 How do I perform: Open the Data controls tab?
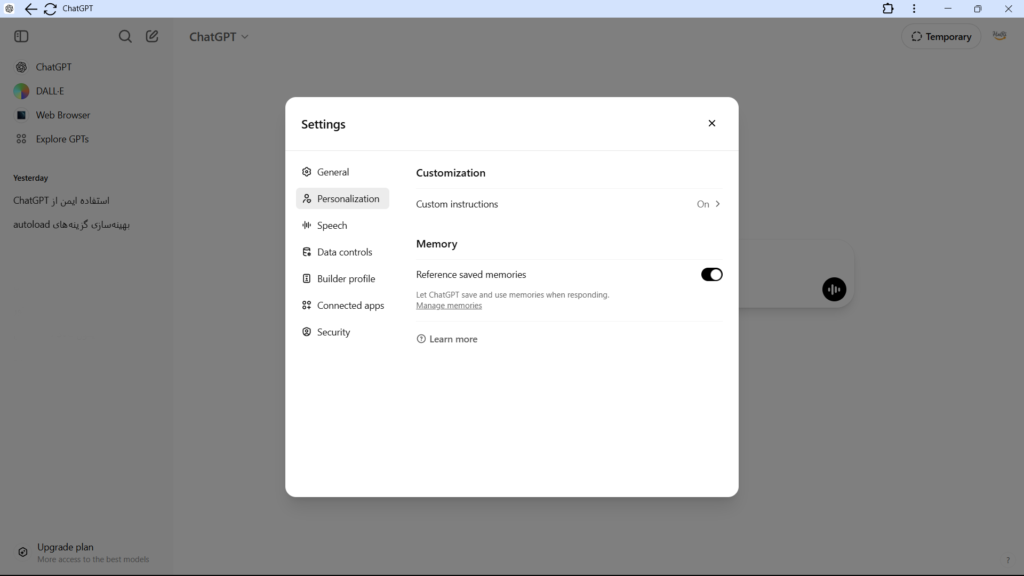coord(342,252)
